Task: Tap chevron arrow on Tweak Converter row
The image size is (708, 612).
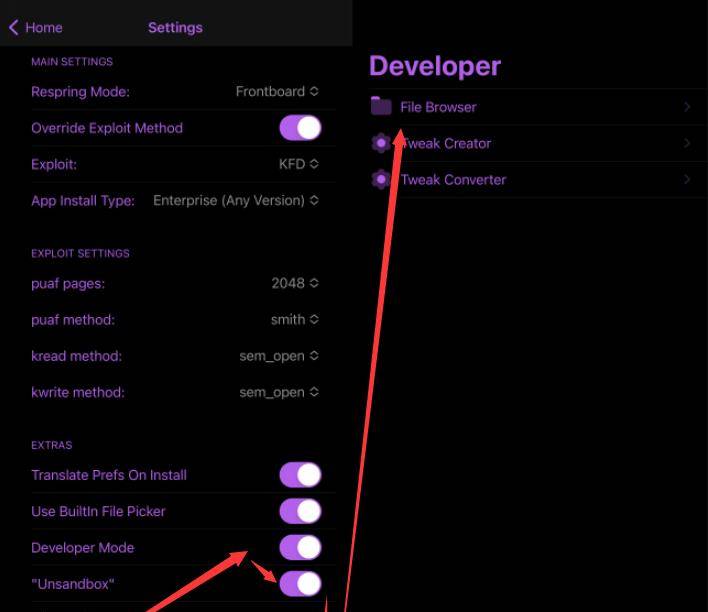Action: coord(687,180)
